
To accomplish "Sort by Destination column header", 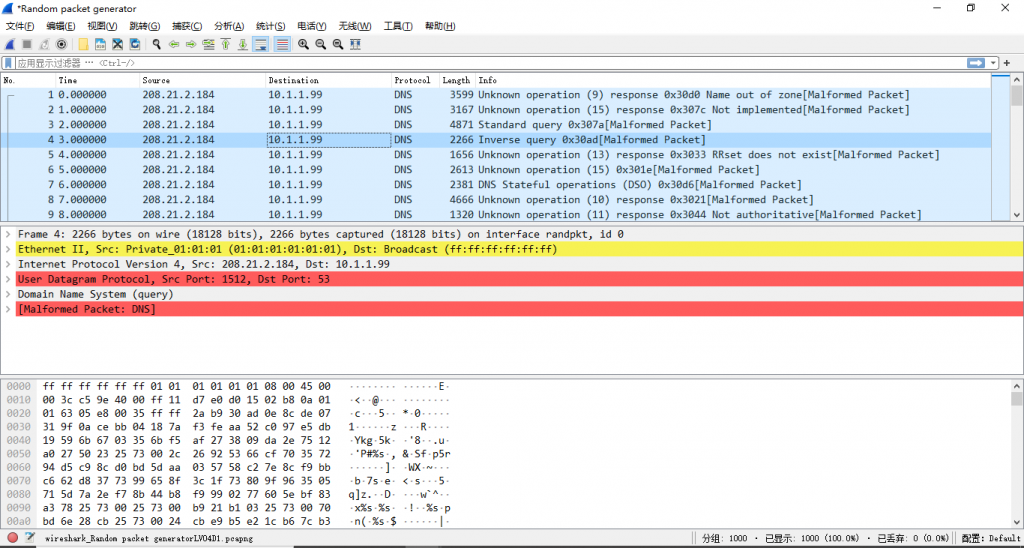I will [328, 80].
